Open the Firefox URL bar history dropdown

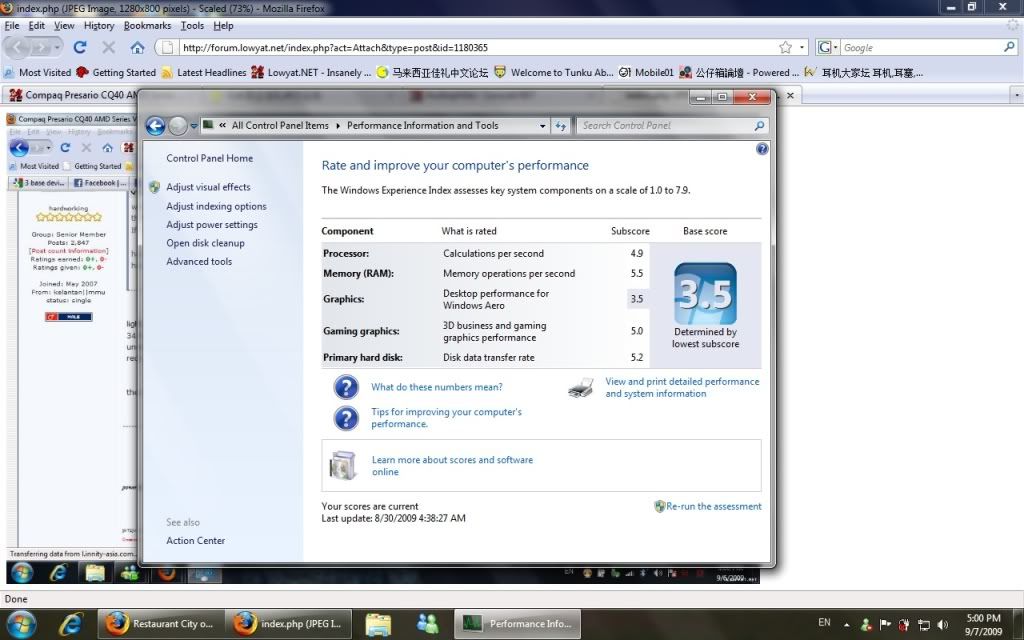(x=802, y=47)
